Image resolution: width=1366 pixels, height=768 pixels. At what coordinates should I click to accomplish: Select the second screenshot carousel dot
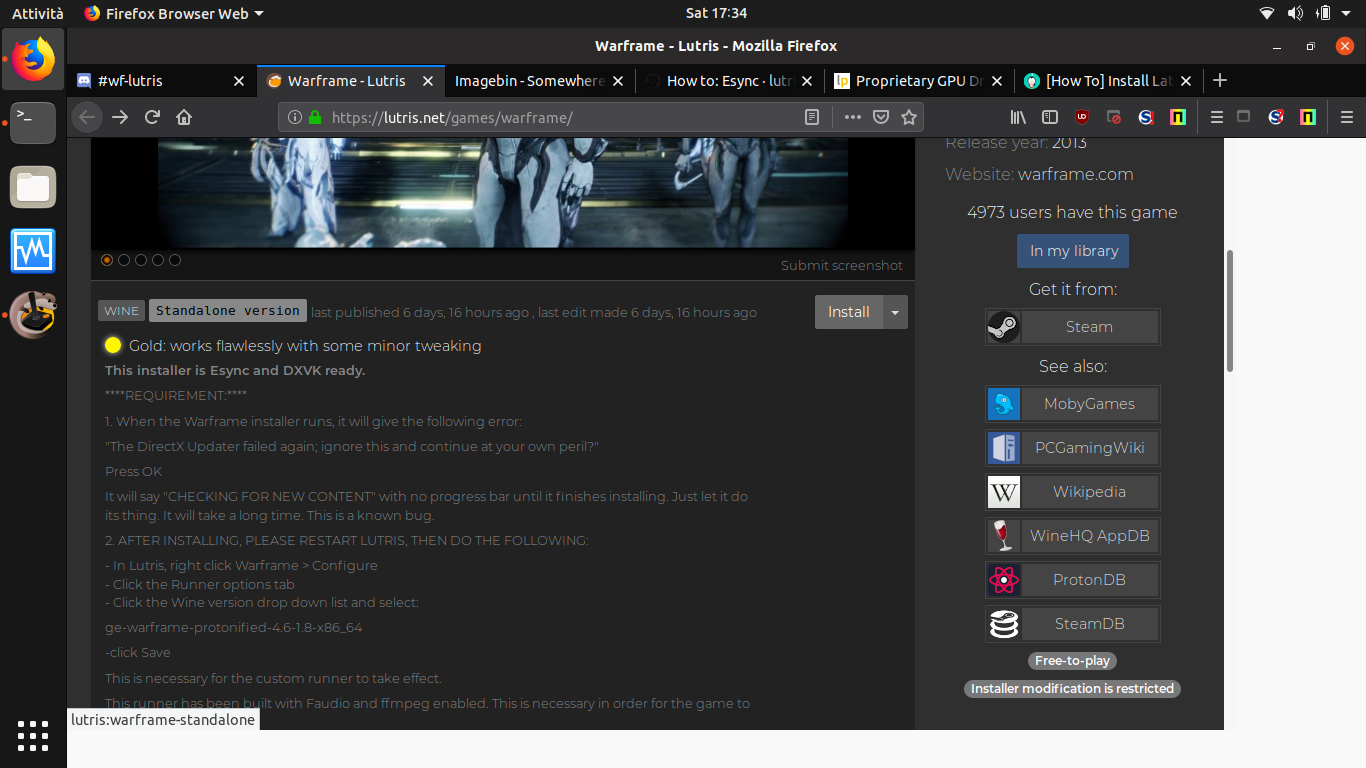coord(124,260)
